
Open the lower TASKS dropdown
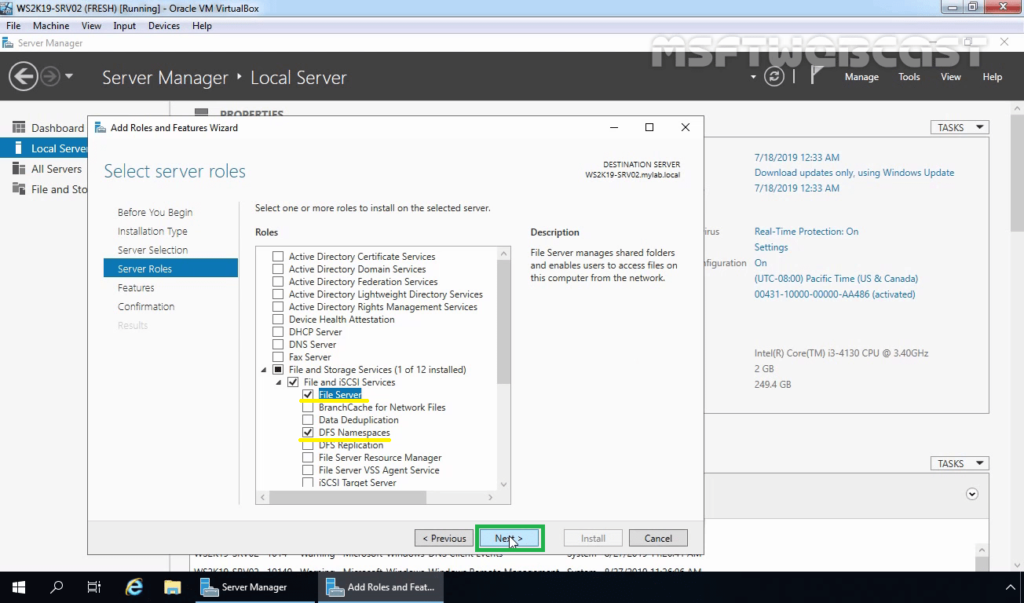[959, 463]
